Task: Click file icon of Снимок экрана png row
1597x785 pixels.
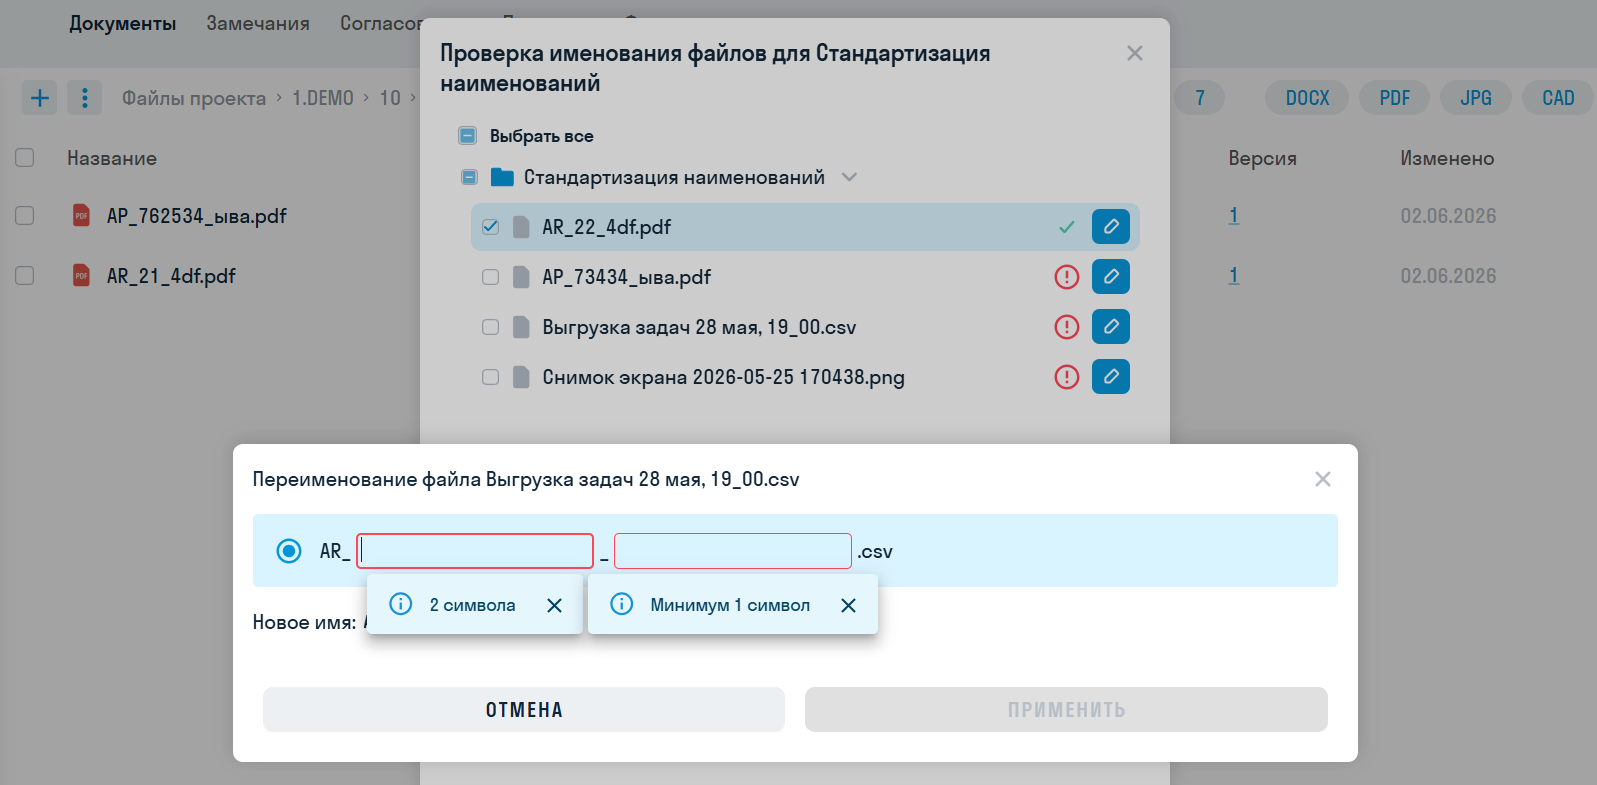Action: 521,377
